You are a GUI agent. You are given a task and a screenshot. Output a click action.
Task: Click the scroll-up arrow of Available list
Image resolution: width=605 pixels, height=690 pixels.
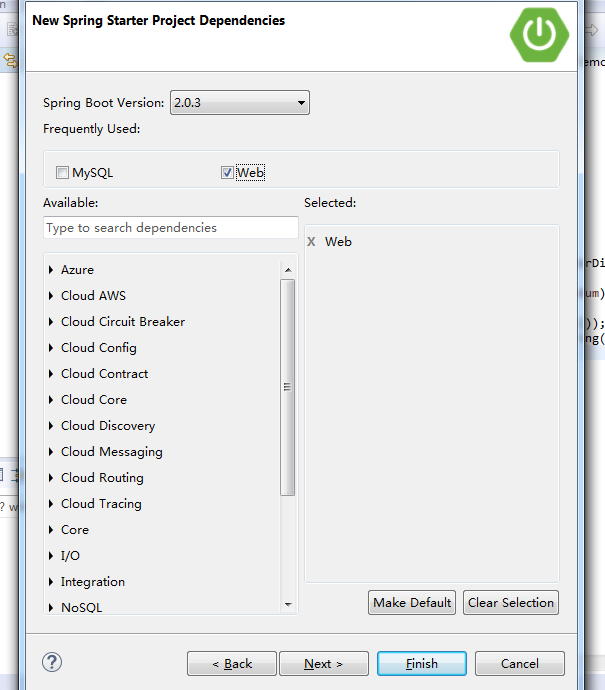tap(288, 270)
